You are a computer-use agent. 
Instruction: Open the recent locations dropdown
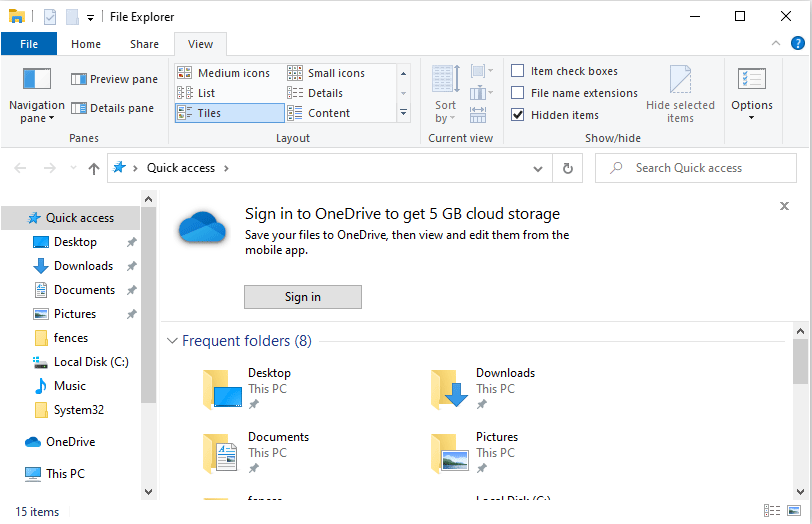pyautogui.click(x=73, y=168)
